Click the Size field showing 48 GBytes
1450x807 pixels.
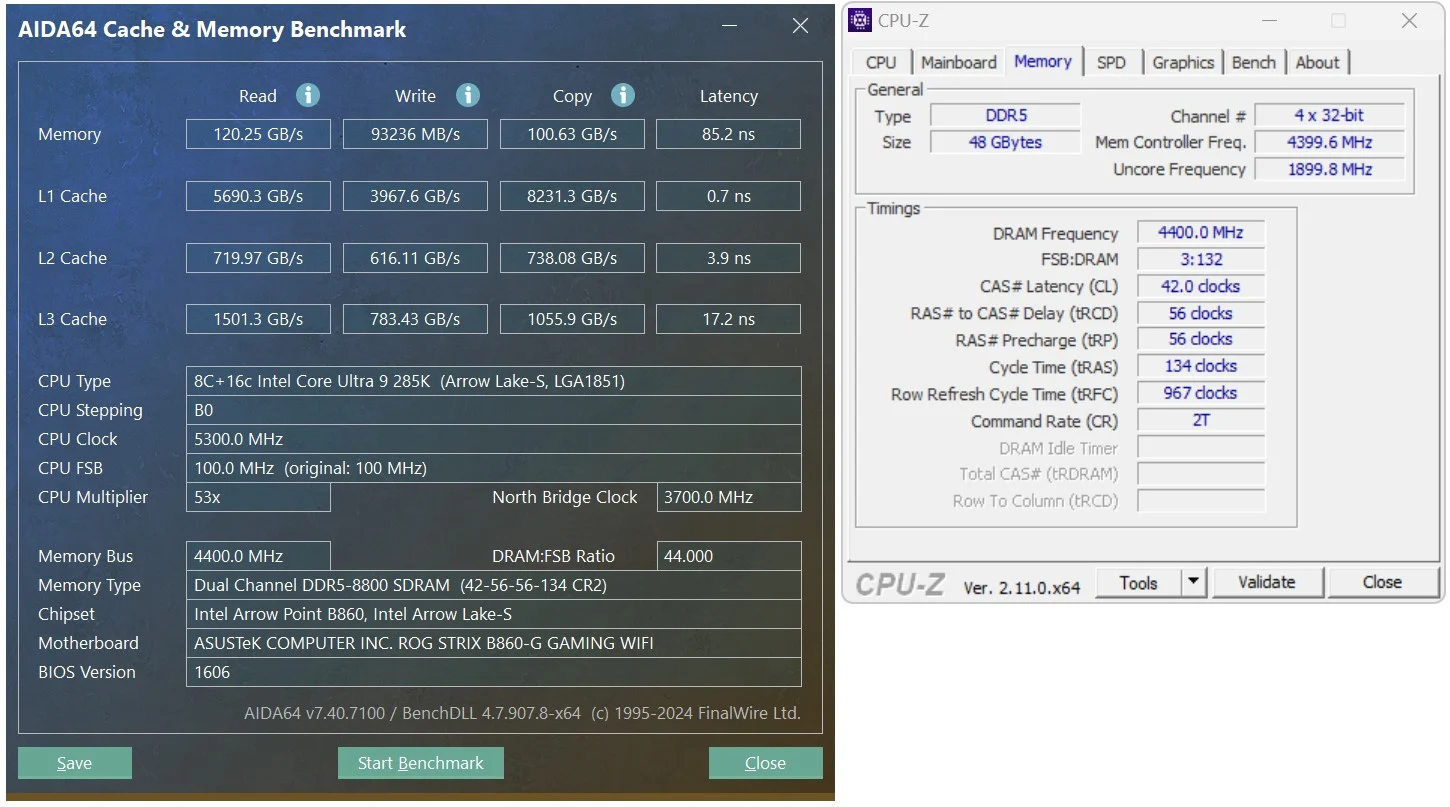click(x=1005, y=142)
